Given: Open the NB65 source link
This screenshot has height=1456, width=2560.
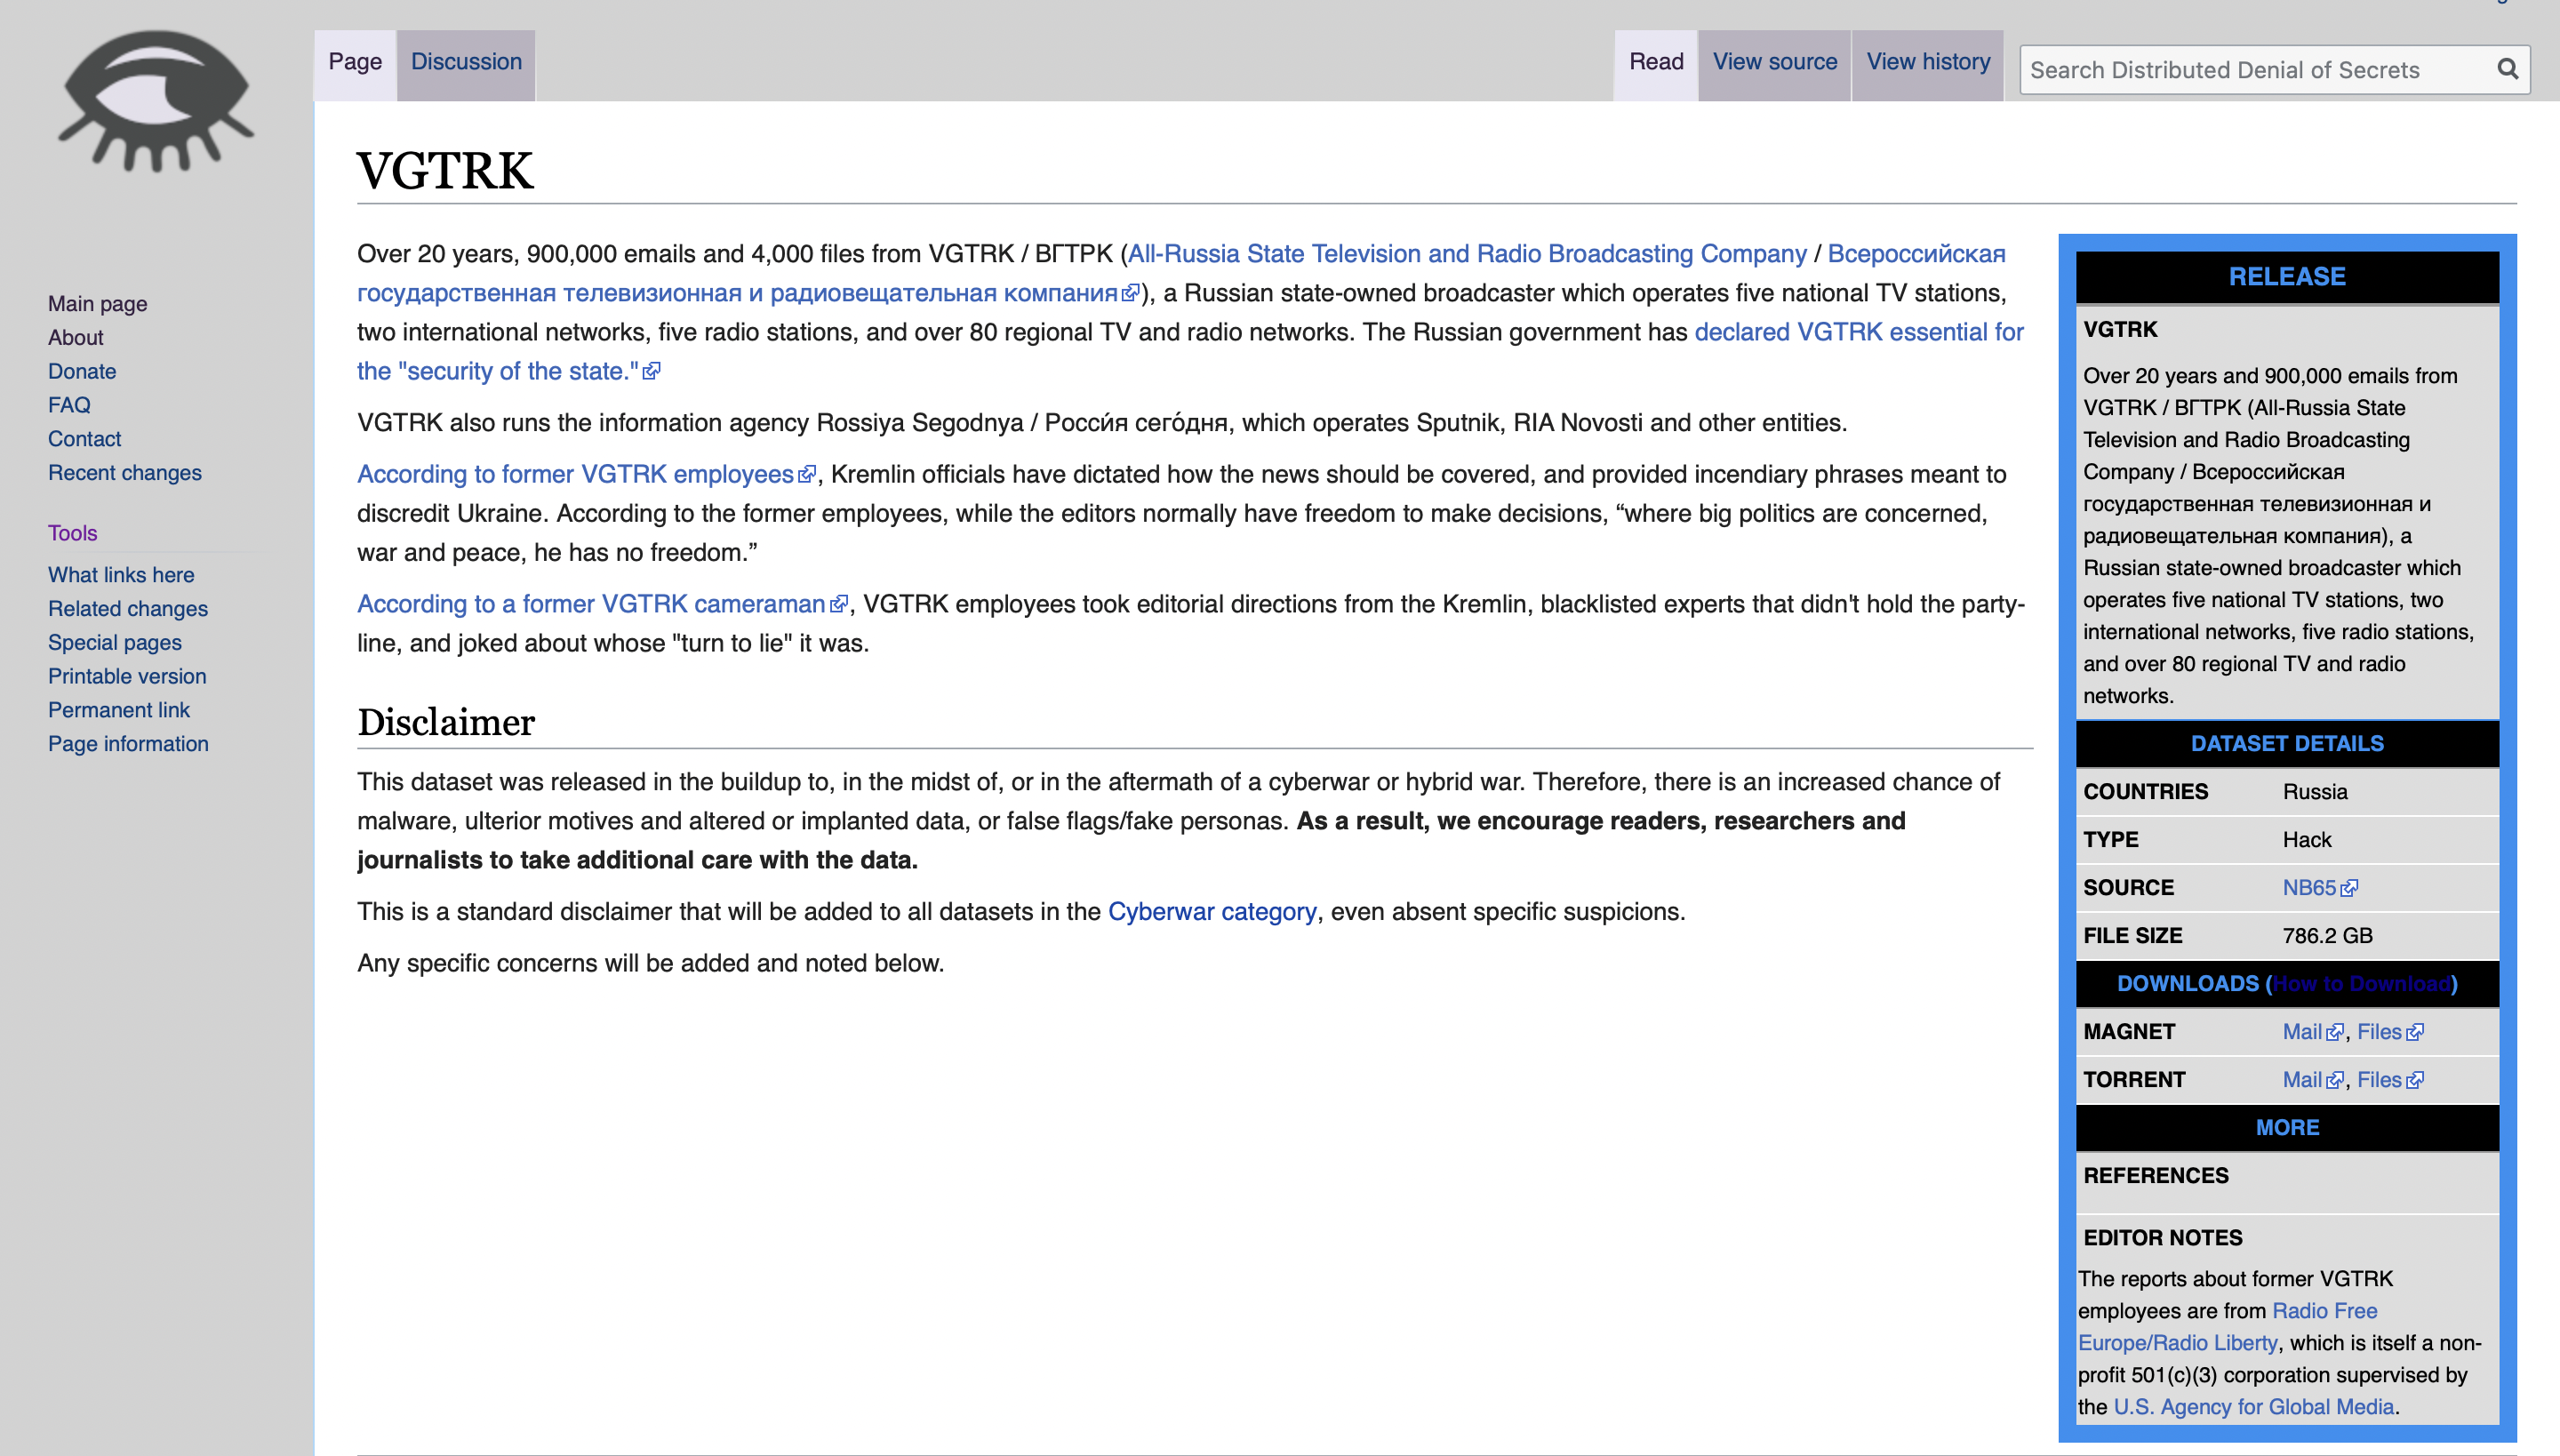Looking at the screenshot, I should [x=2309, y=888].
